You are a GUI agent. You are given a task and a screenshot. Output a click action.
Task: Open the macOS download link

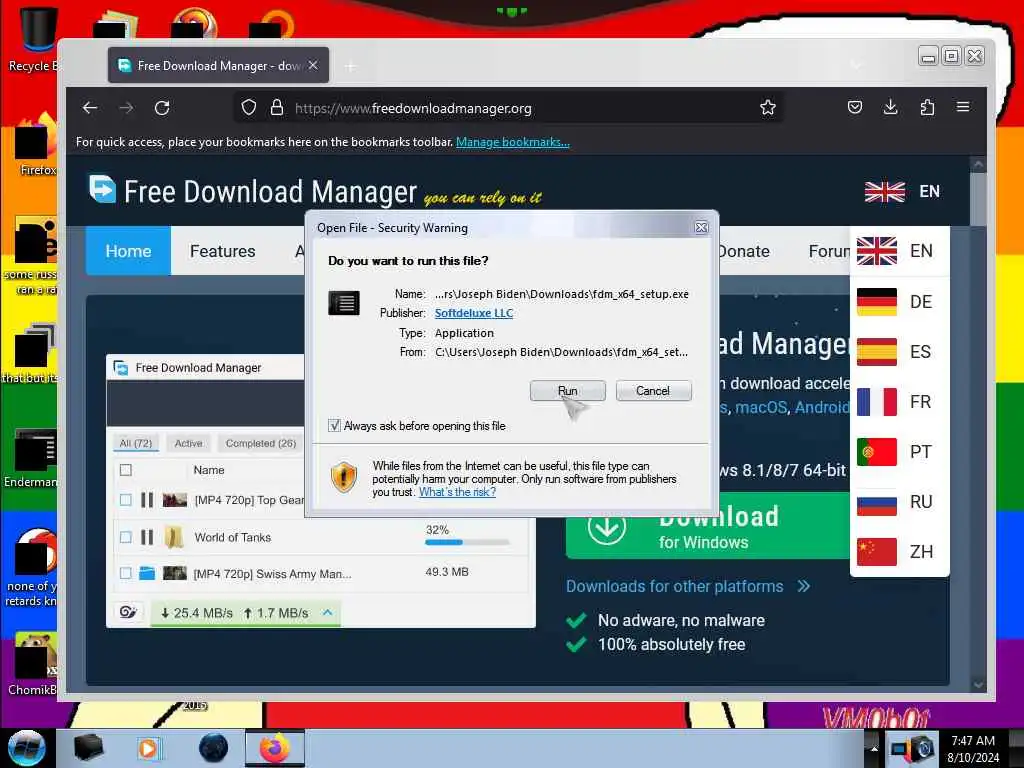point(761,408)
